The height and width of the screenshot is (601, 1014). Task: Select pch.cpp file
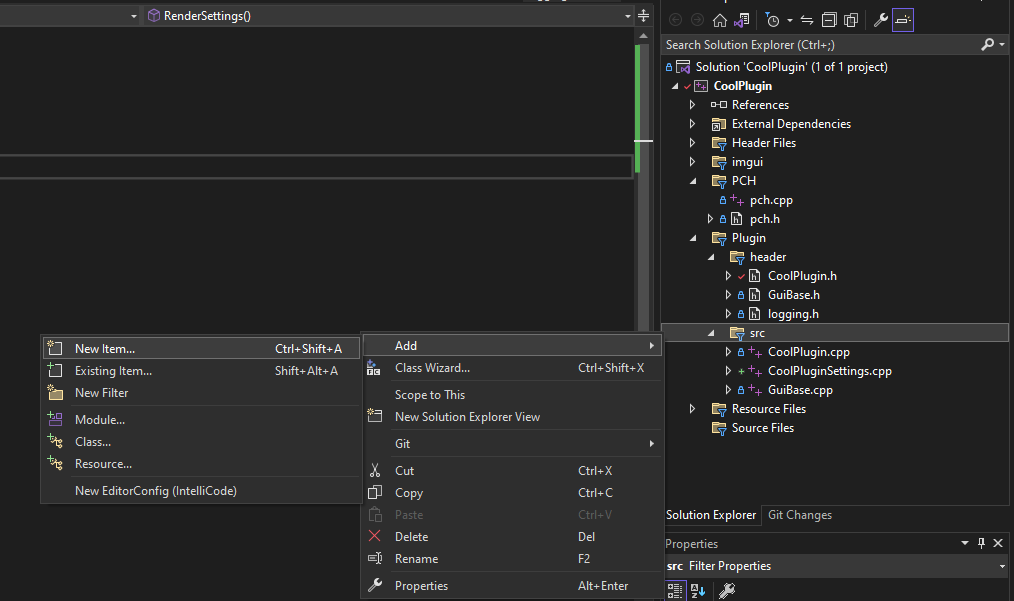pos(771,200)
